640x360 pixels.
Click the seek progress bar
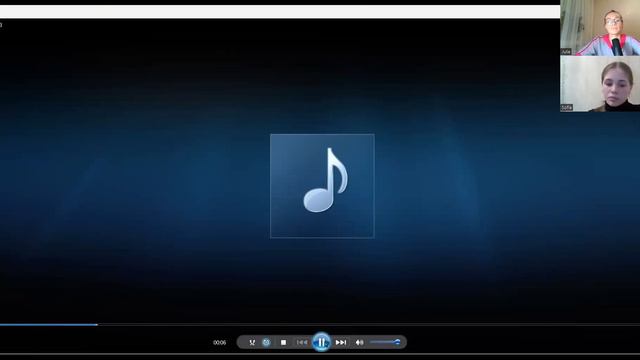[320, 325]
